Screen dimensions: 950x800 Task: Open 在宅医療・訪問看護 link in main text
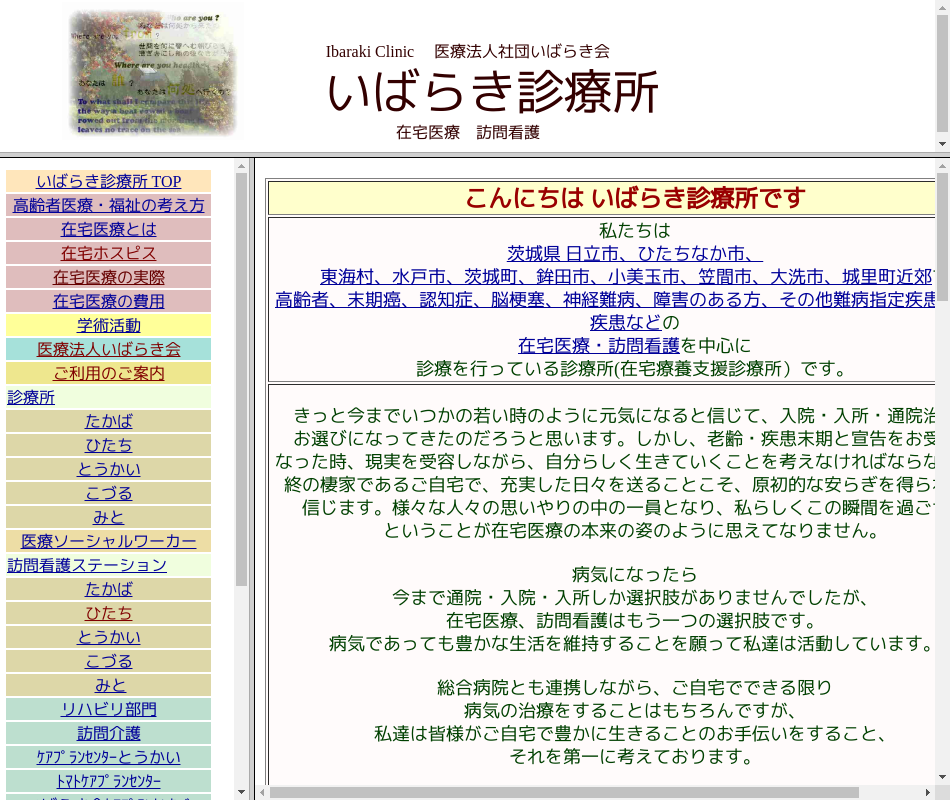coord(598,345)
